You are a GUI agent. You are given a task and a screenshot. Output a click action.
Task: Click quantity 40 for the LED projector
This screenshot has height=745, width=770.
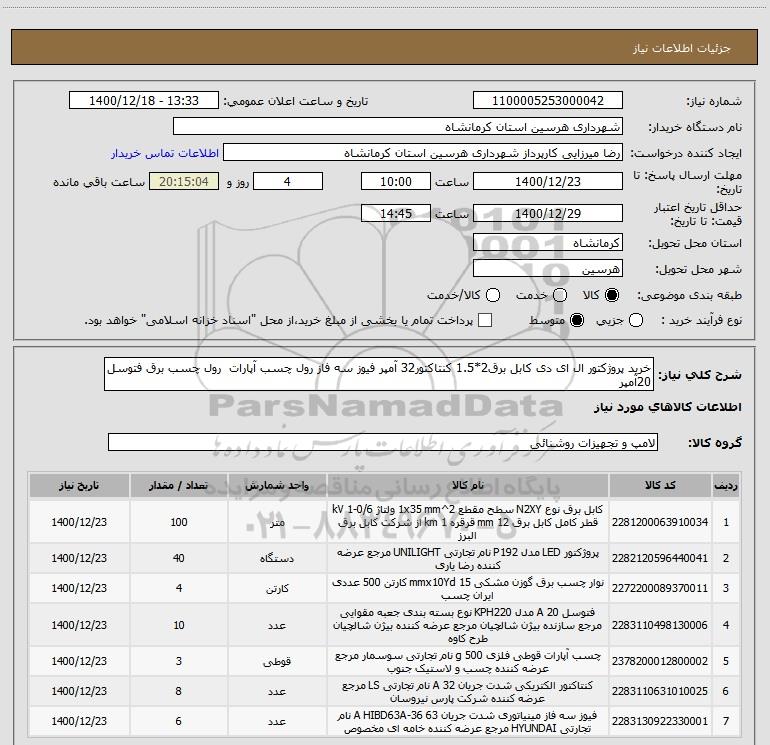click(x=179, y=558)
